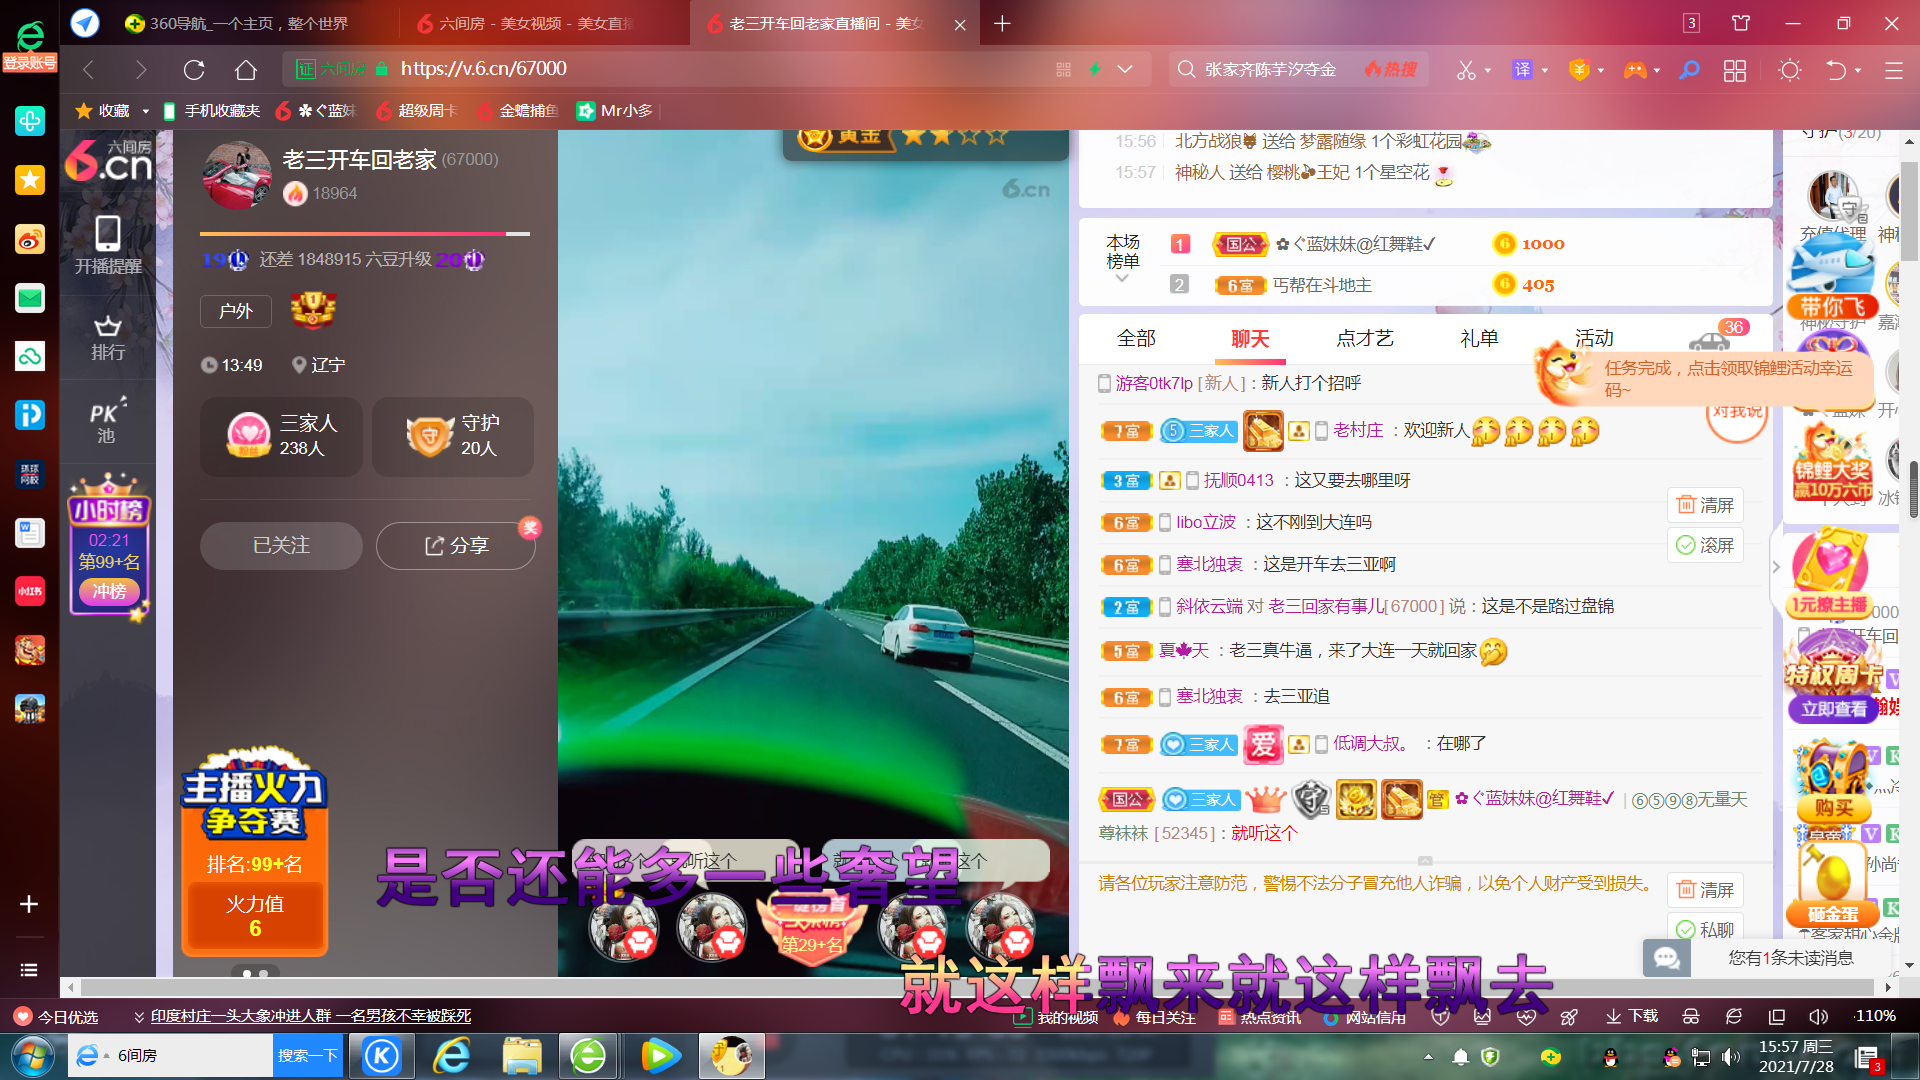Click the address bar URL v.6.cn/67000

pyautogui.click(x=483, y=69)
